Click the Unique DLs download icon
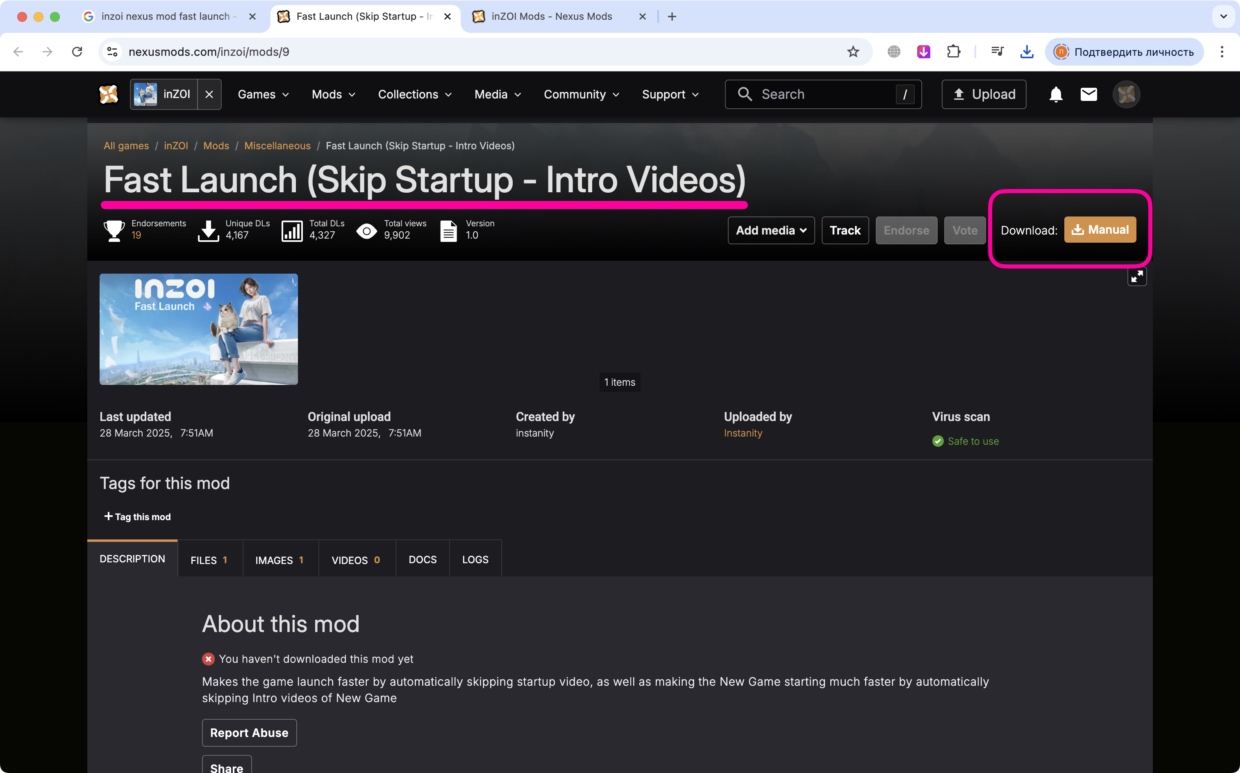This screenshot has height=773, width=1240. pos(208,231)
